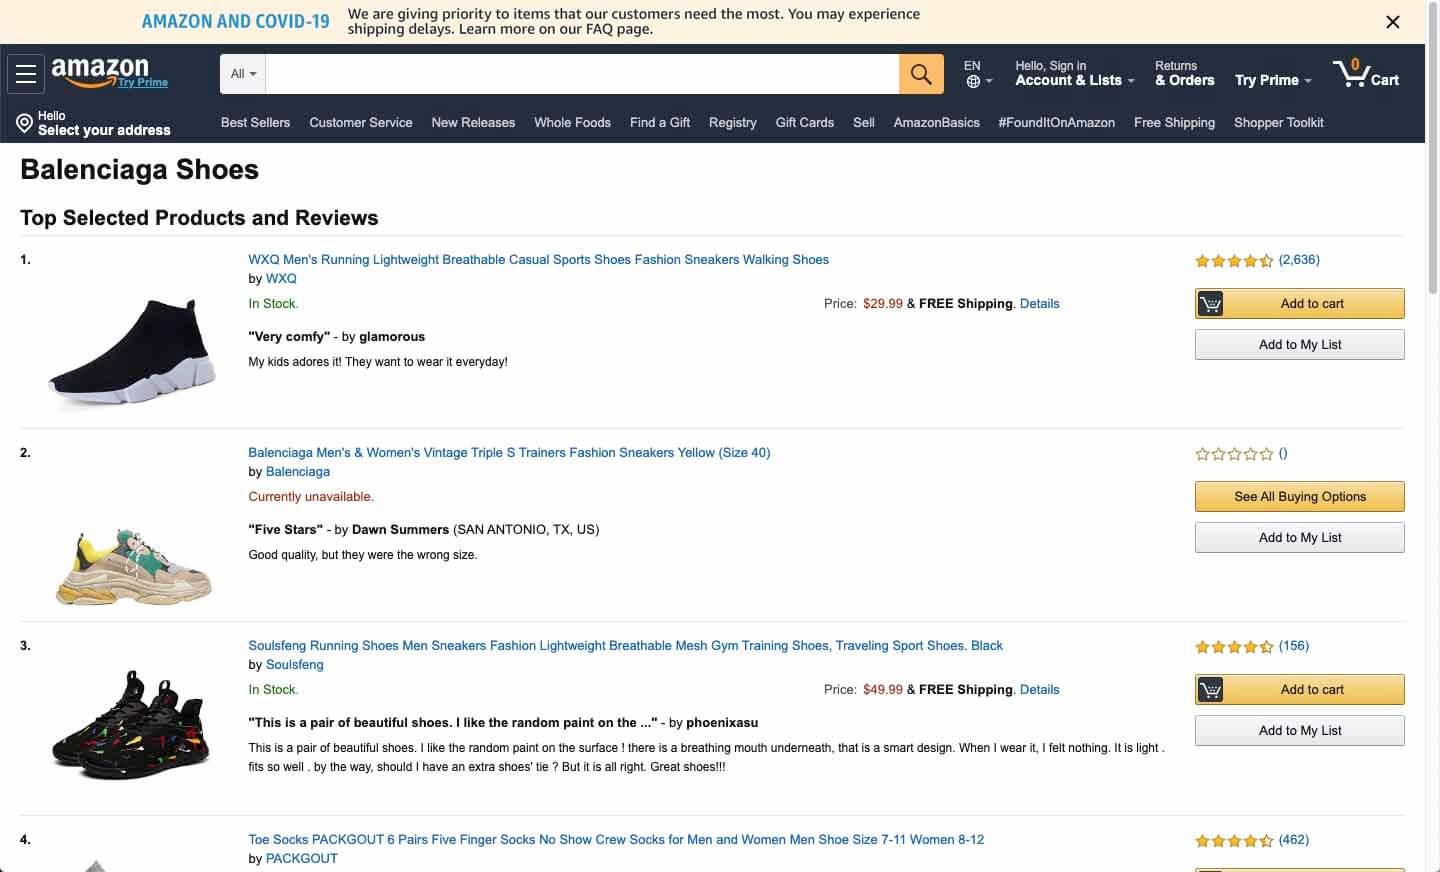
Task: Click the "Very comfy" review title
Action: click(x=289, y=336)
